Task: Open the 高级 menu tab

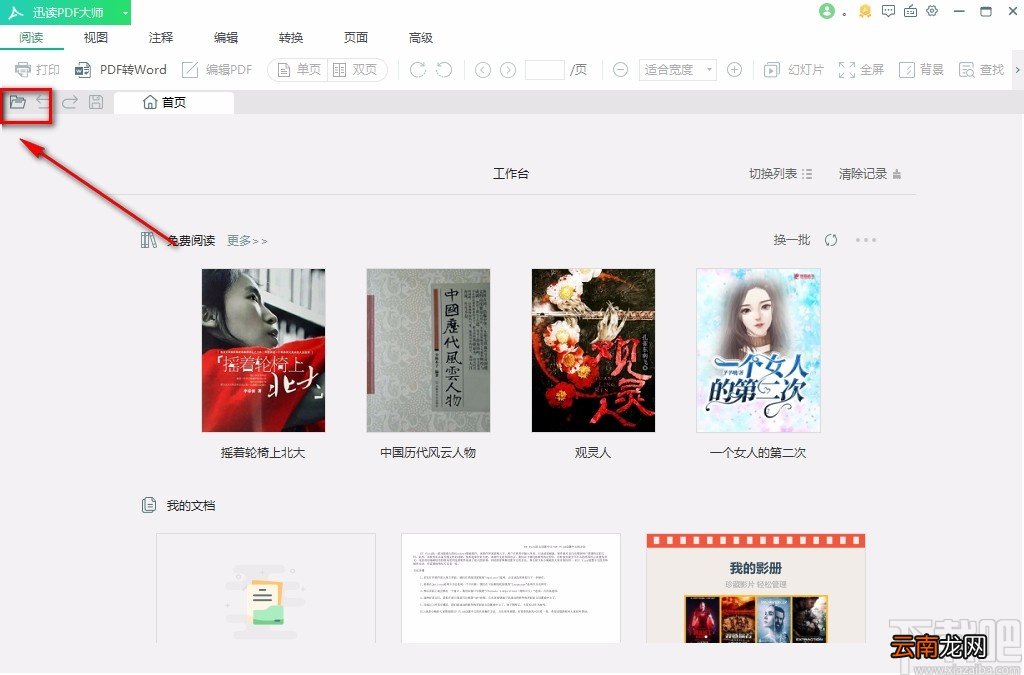Action: point(421,38)
